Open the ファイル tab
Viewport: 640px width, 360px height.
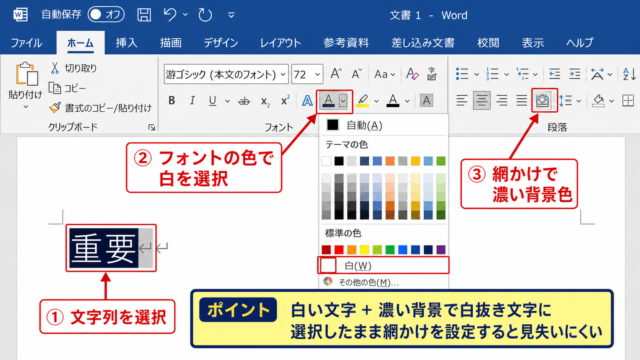click(x=26, y=43)
